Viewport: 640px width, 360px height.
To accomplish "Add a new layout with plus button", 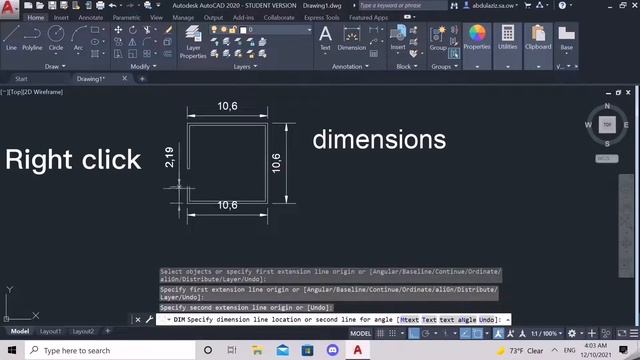I will point(107,331).
